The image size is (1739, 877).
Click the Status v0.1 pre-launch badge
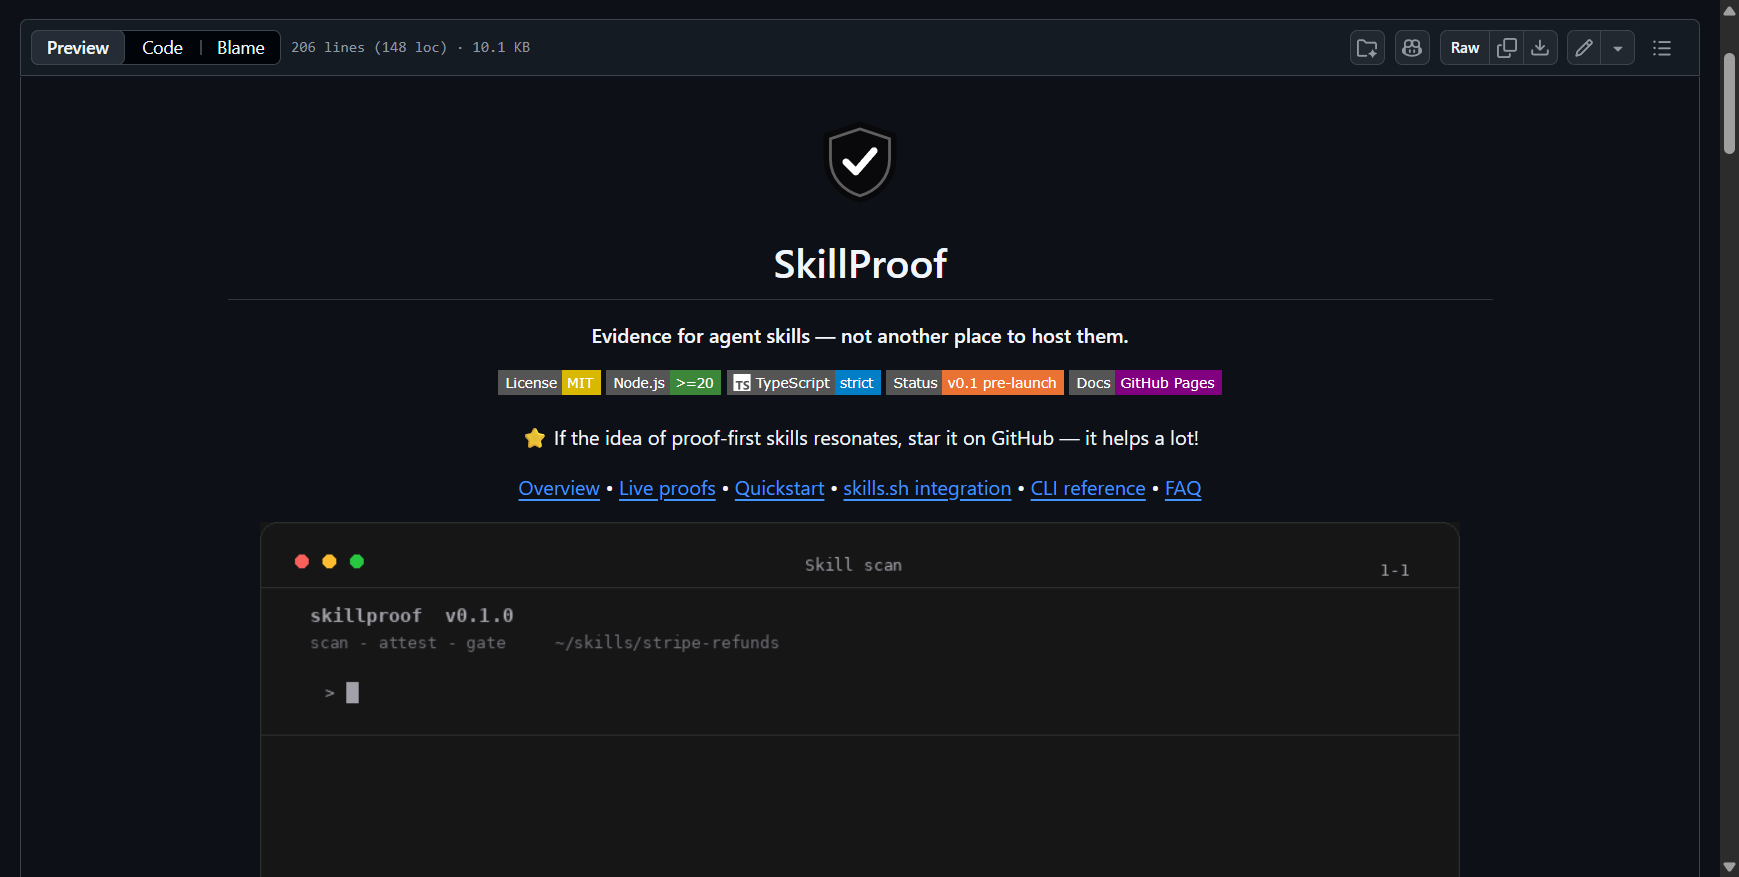click(975, 383)
